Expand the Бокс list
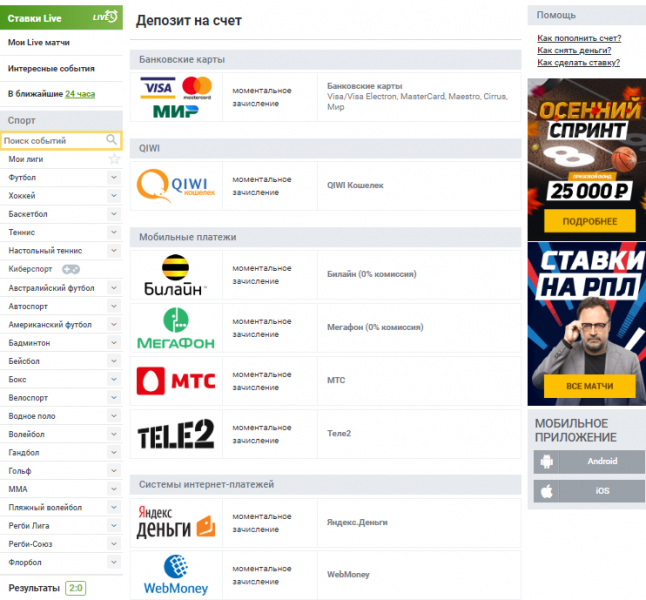The image size is (646, 600). (x=114, y=379)
